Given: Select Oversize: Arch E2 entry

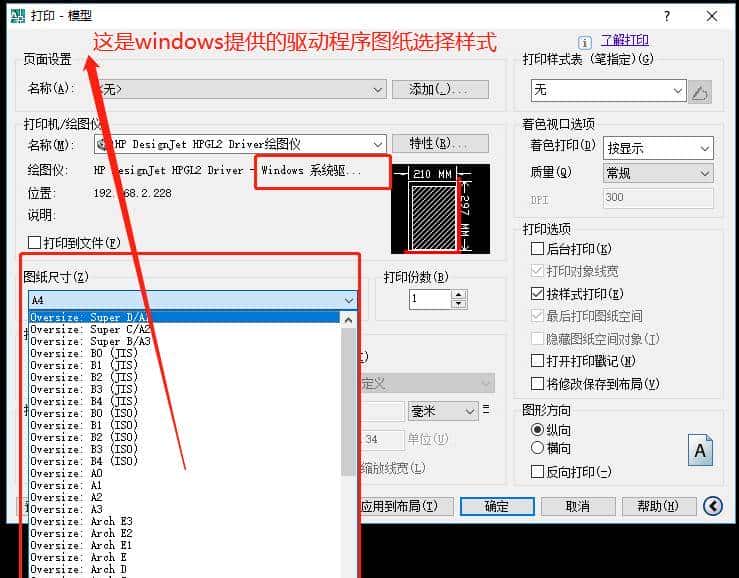Looking at the screenshot, I should (184, 533).
